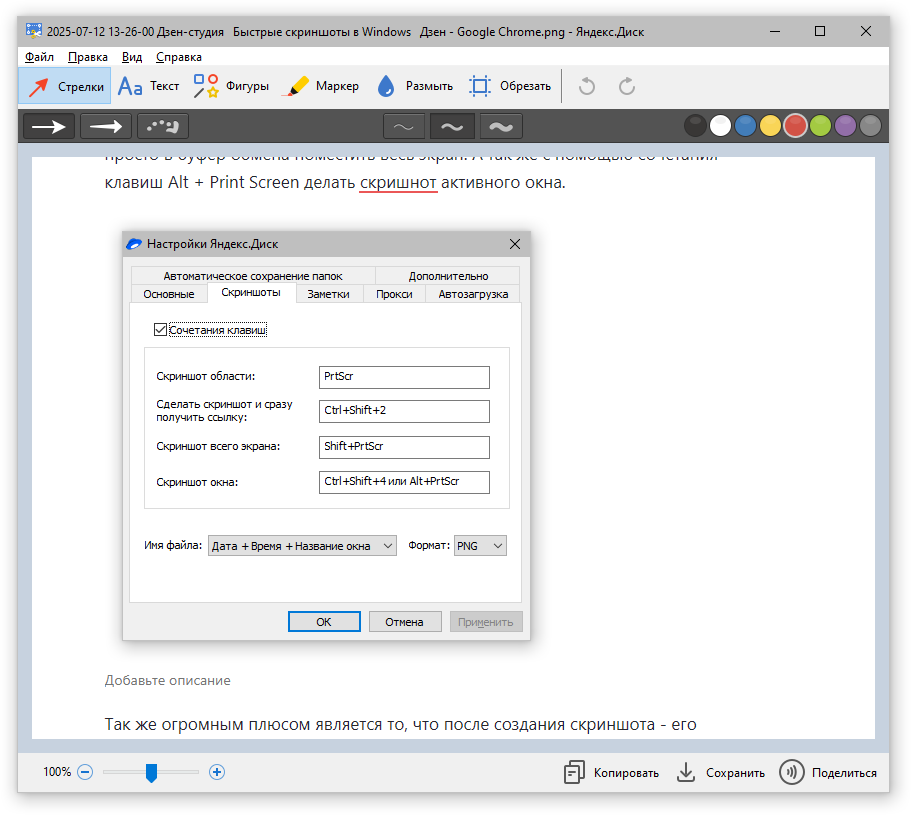Image resolution: width=911 pixels, height=815 pixels.
Task: Open the Фигуры shapes tool
Action: coord(231,86)
